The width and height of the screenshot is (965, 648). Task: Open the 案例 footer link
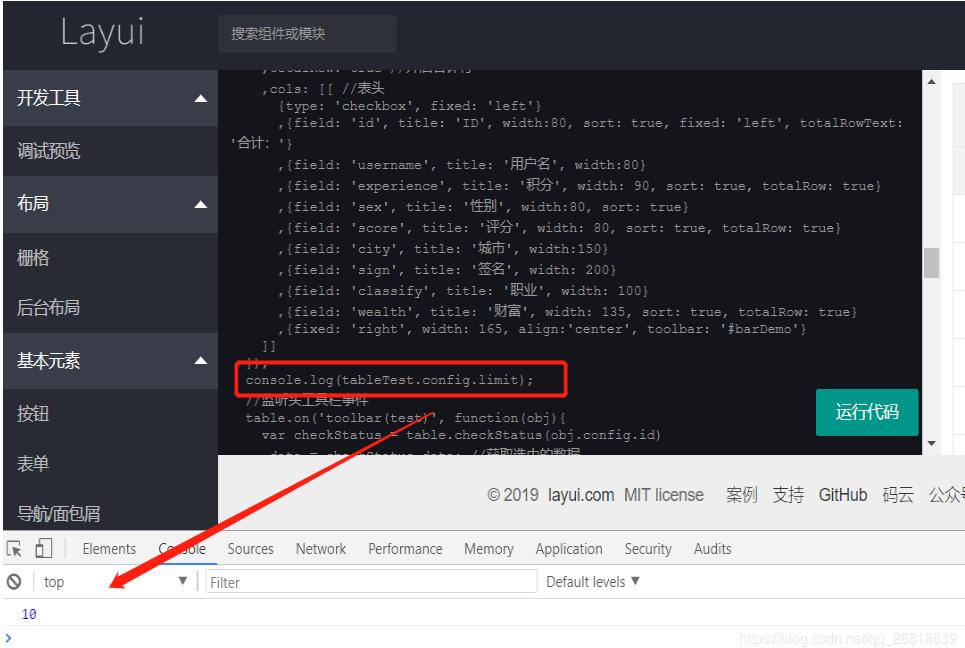click(x=742, y=495)
